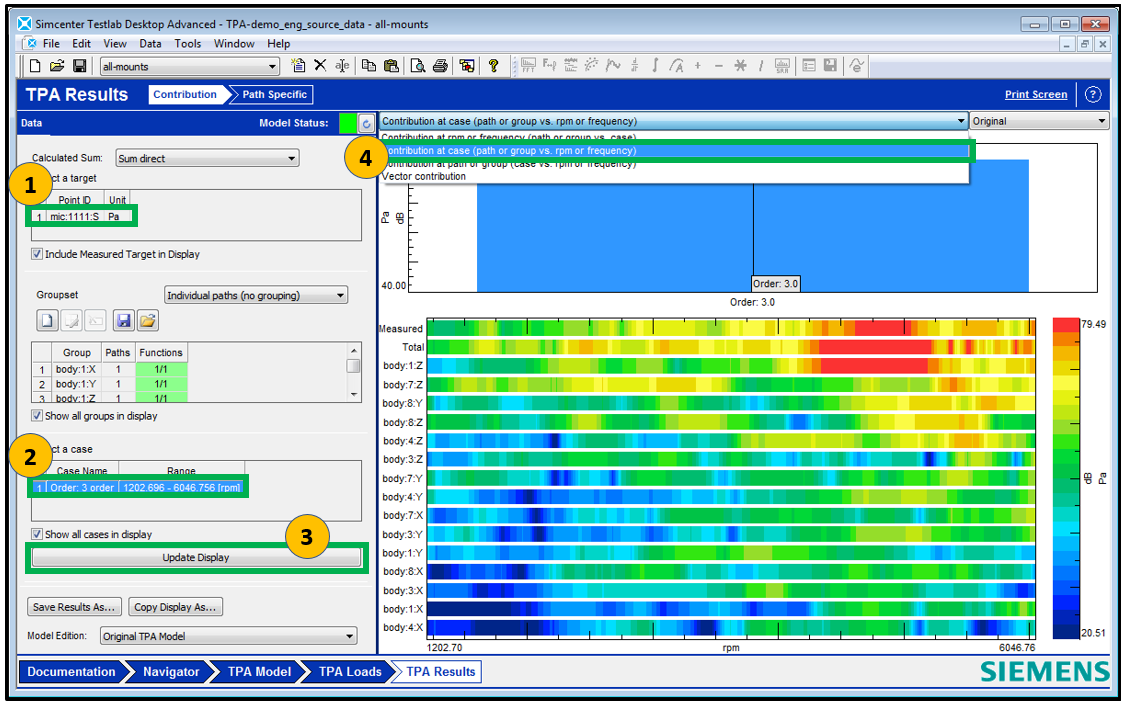The image size is (1121, 701).
Task: Open print preview via magnifier page icon
Action: click(x=418, y=66)
